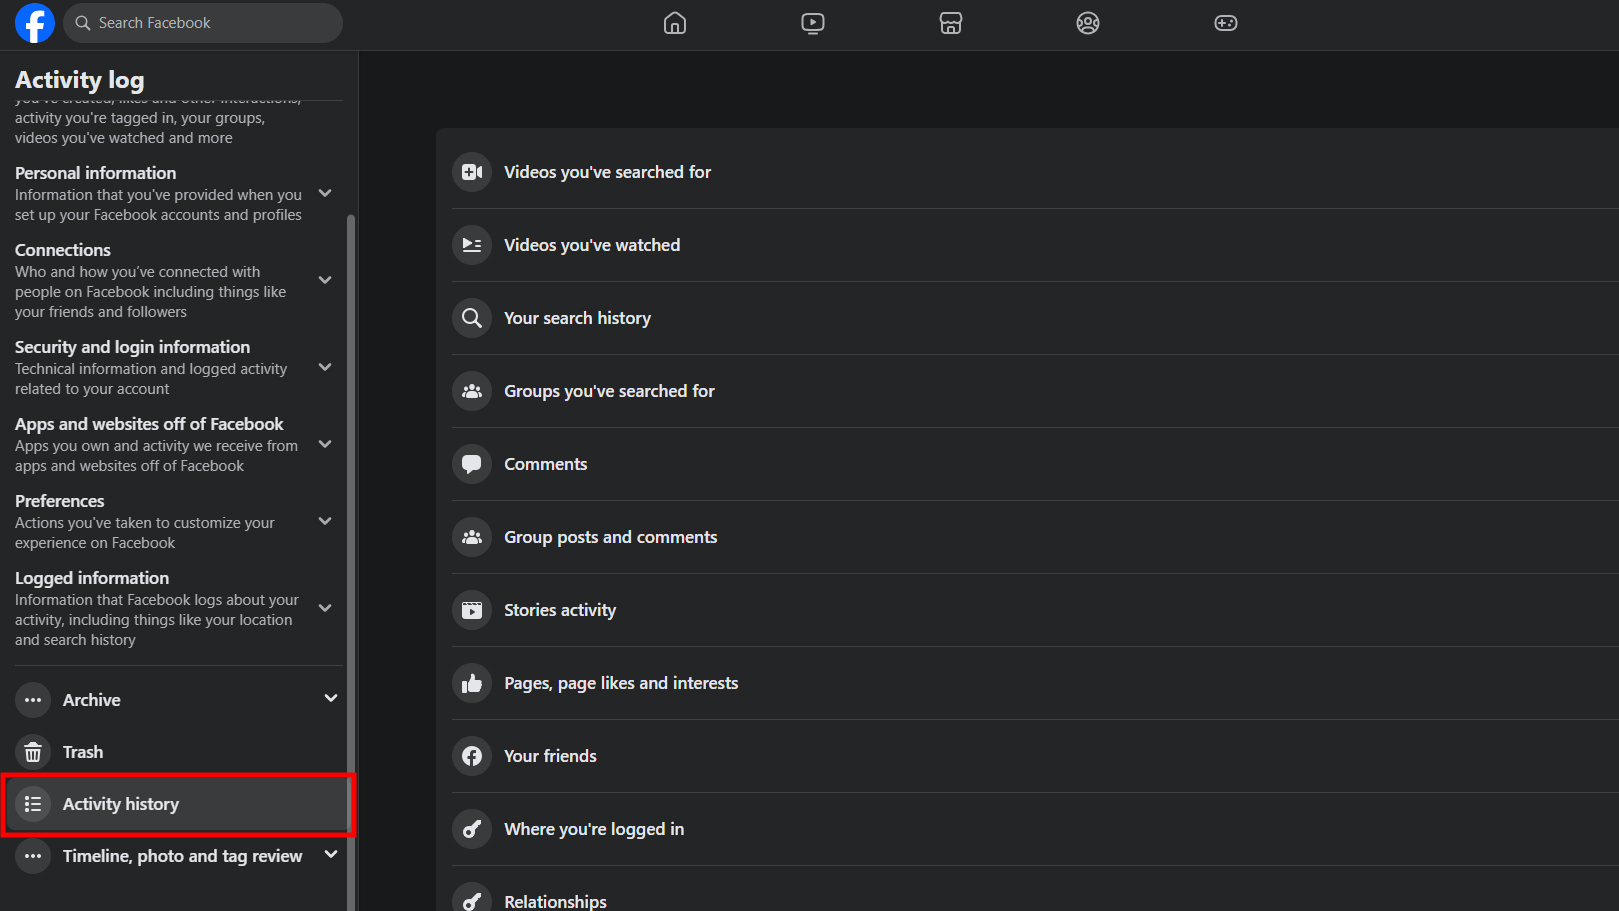Open the Gaming icon in top bar
The image size is (1619, 911).
click(x=1226, y=23)
